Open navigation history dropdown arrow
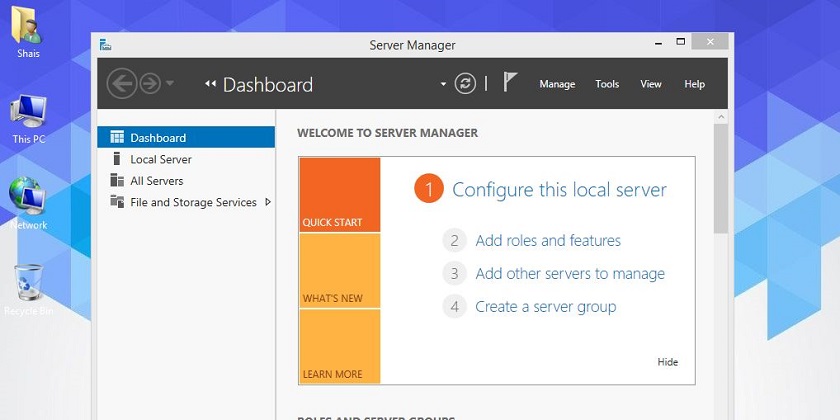 tap(170, 84)
